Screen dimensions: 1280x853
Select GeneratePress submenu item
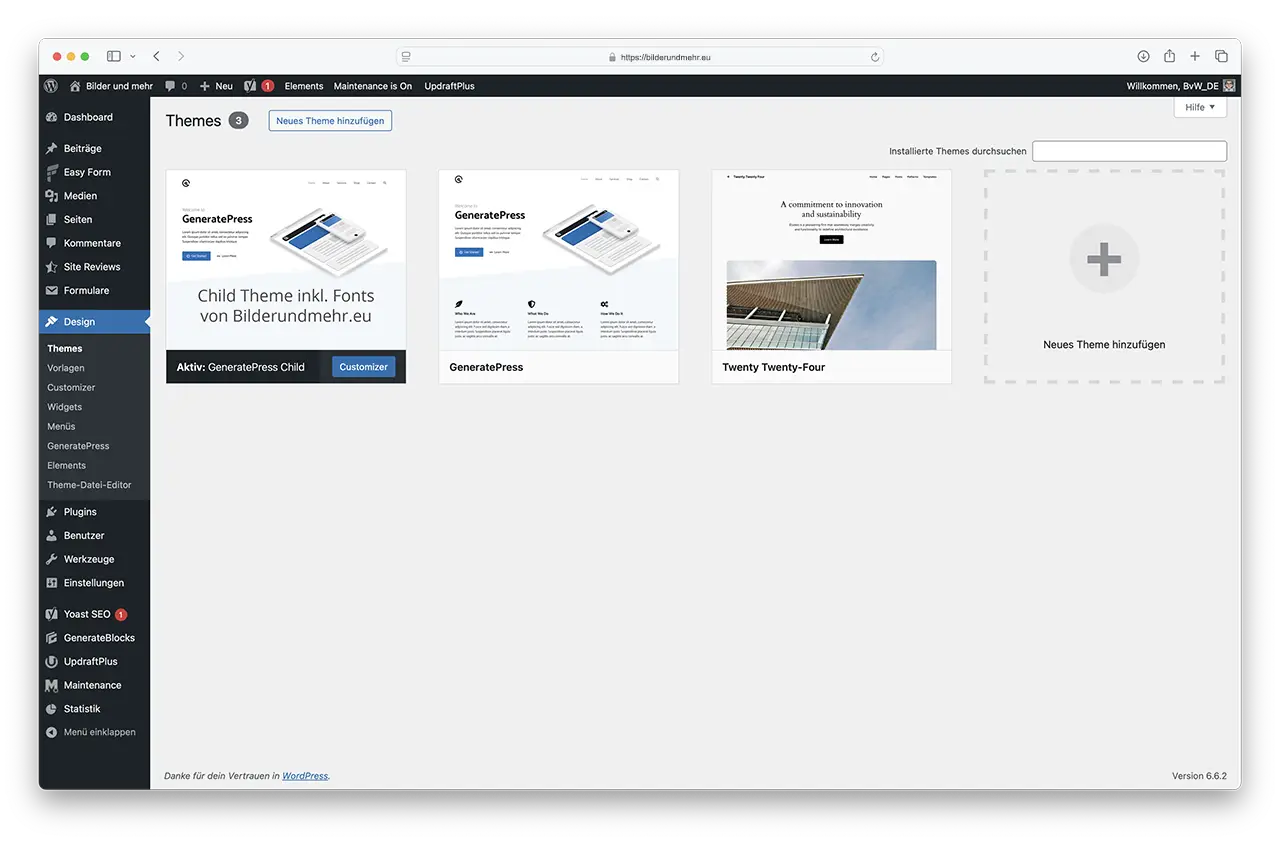78,446
